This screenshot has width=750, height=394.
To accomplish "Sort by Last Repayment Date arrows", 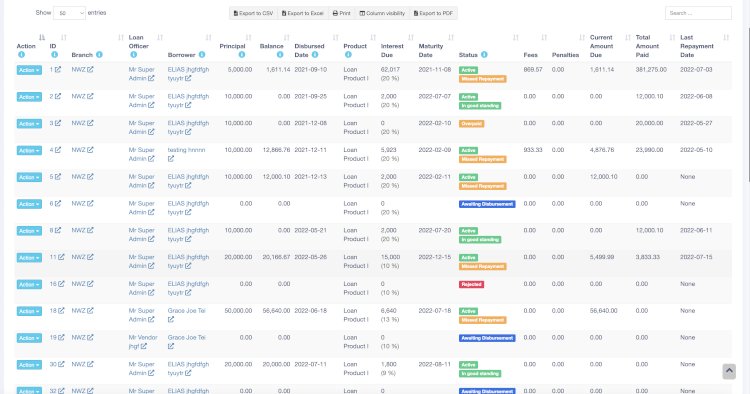I will coord(726,37).
